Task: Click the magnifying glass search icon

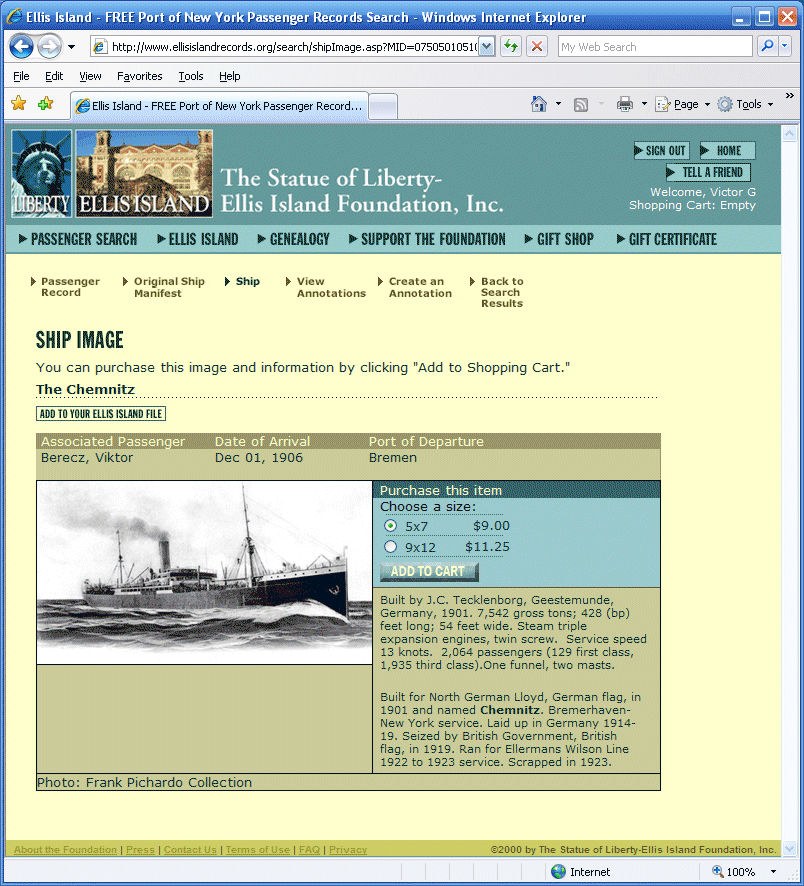Action: 767,46
